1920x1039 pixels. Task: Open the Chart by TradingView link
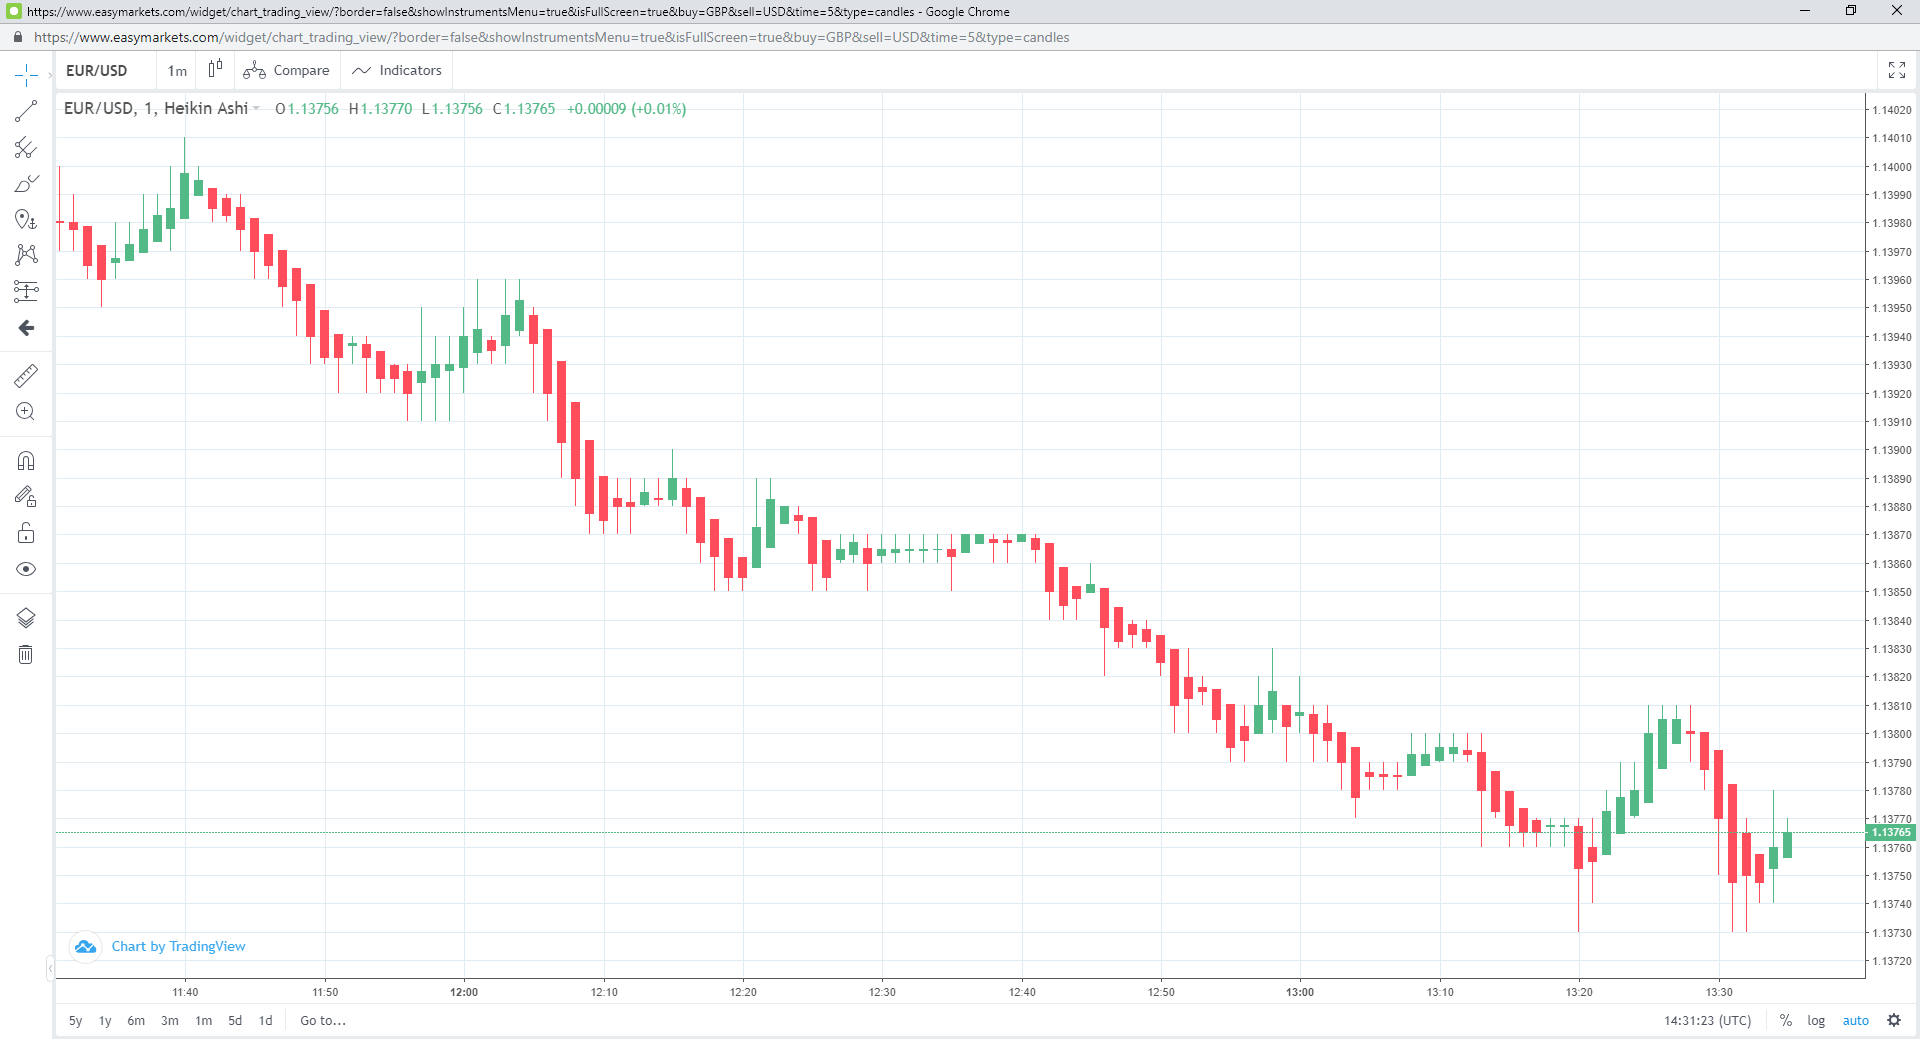pos(178,947)
